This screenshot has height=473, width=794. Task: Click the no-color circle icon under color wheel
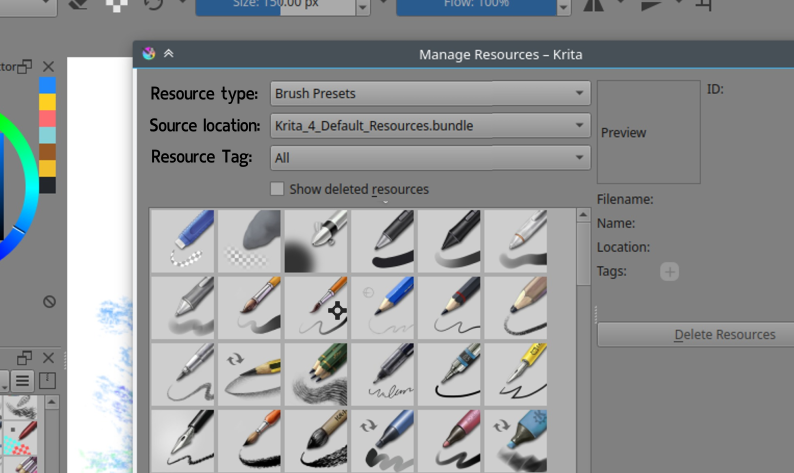[x=49, y=301]
